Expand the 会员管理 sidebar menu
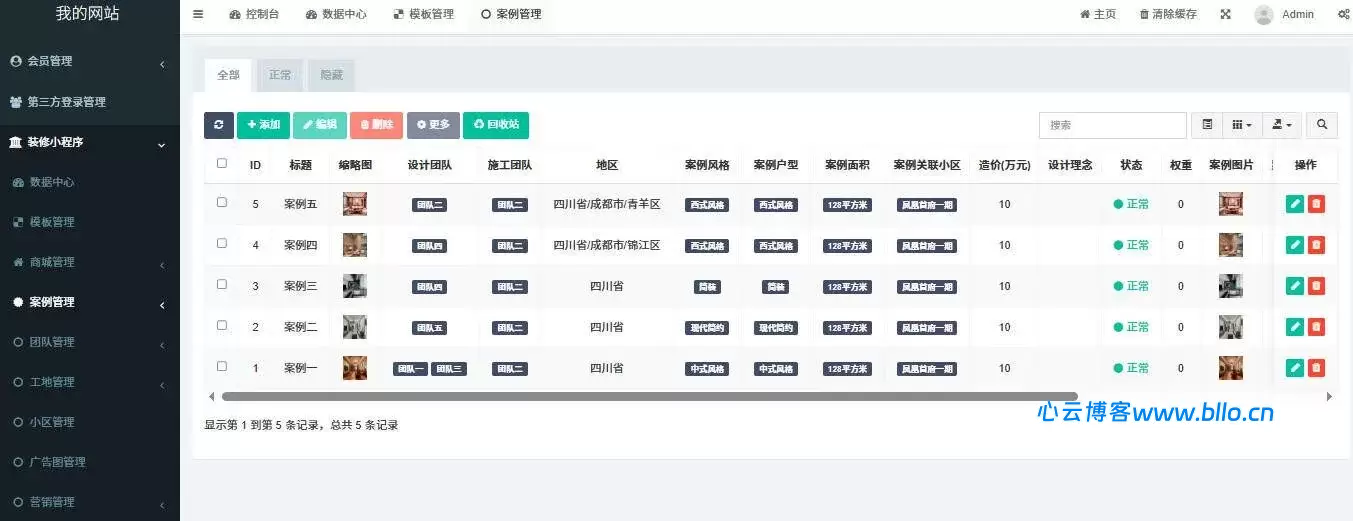This screenshot has width=1353, height=521. [x=88, y=61]
